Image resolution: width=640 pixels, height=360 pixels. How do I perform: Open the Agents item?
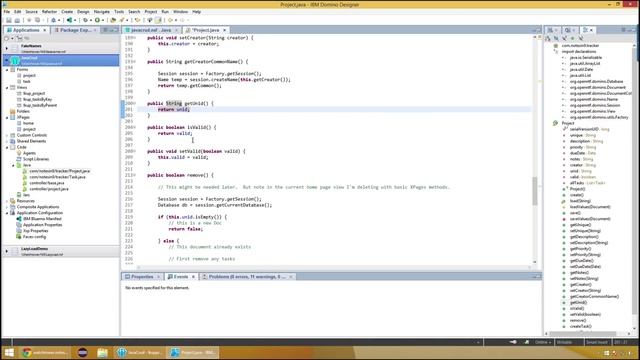(x=29, y=153)
